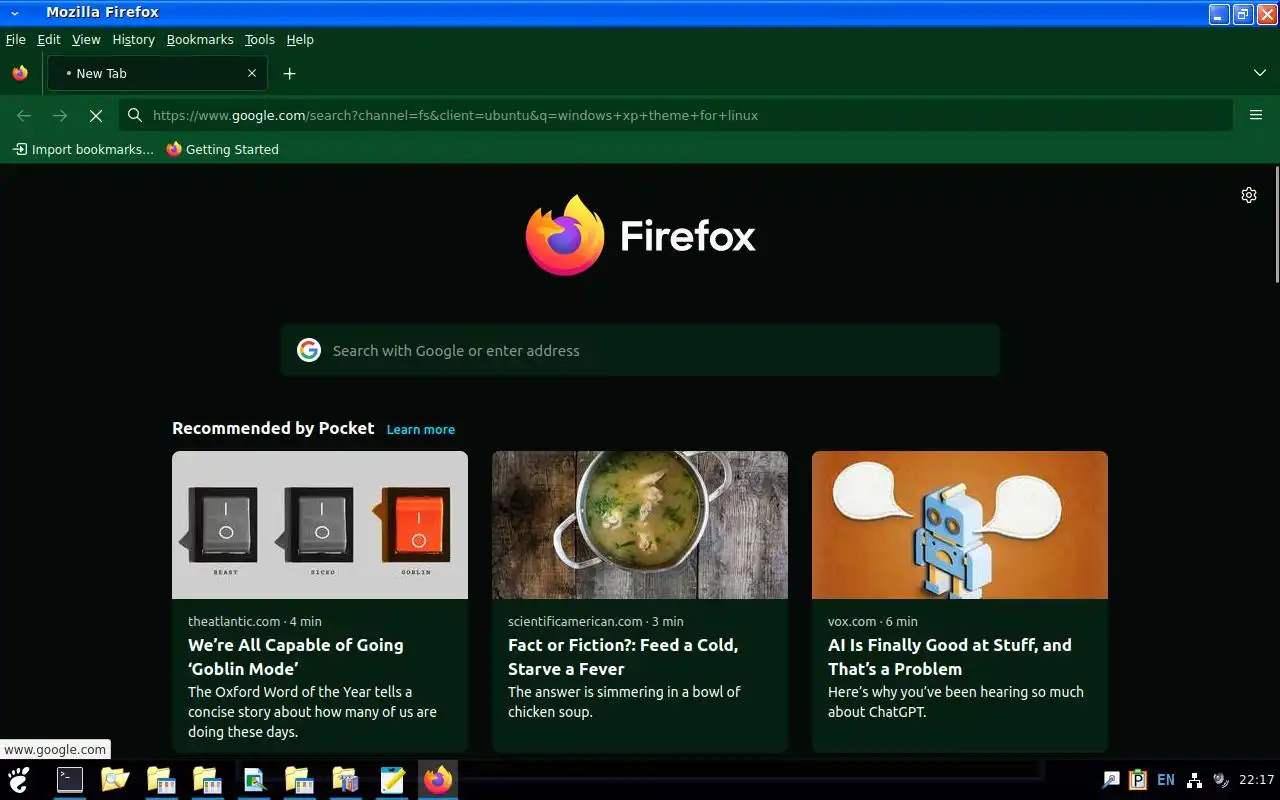Click the Firefox View icon left of tabs
The width and height of the screenshot is (1280, 800).
[x=20, y=73]
